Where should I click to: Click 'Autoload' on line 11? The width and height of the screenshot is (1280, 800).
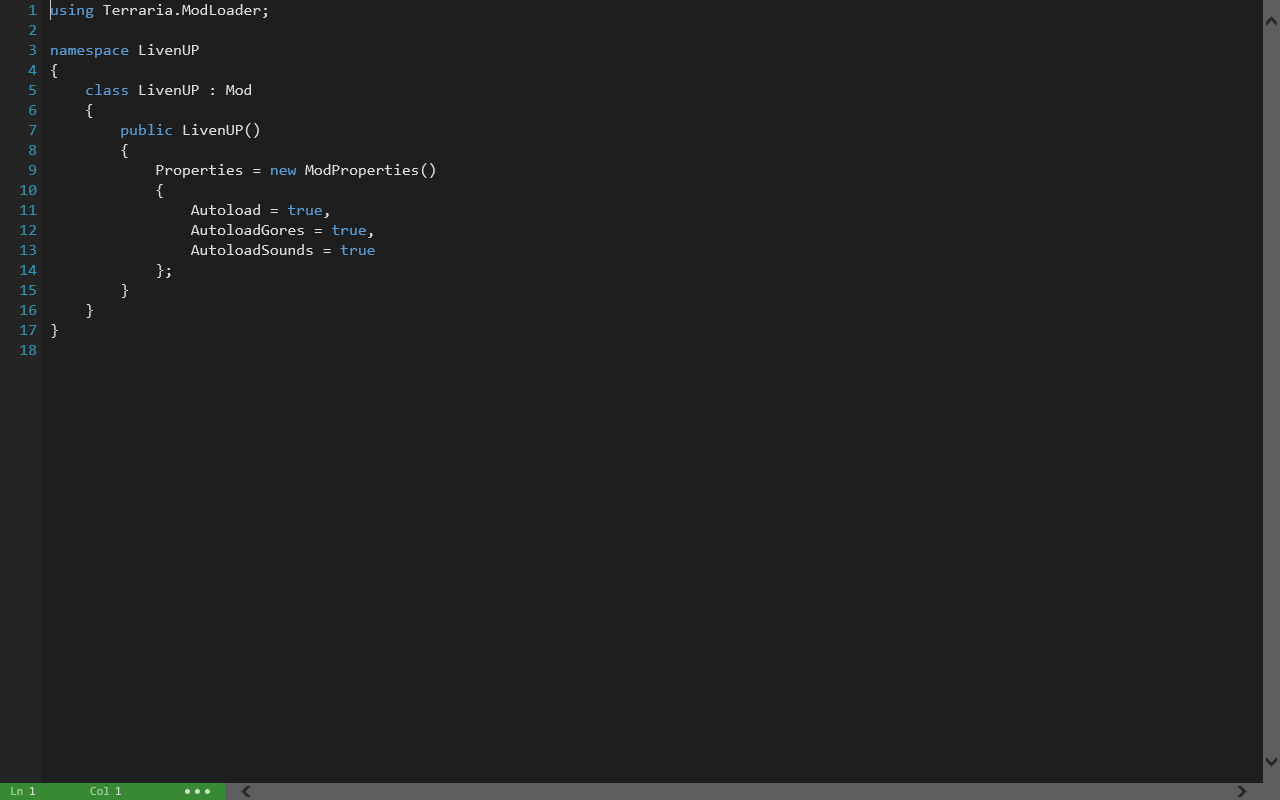(226, 210)
